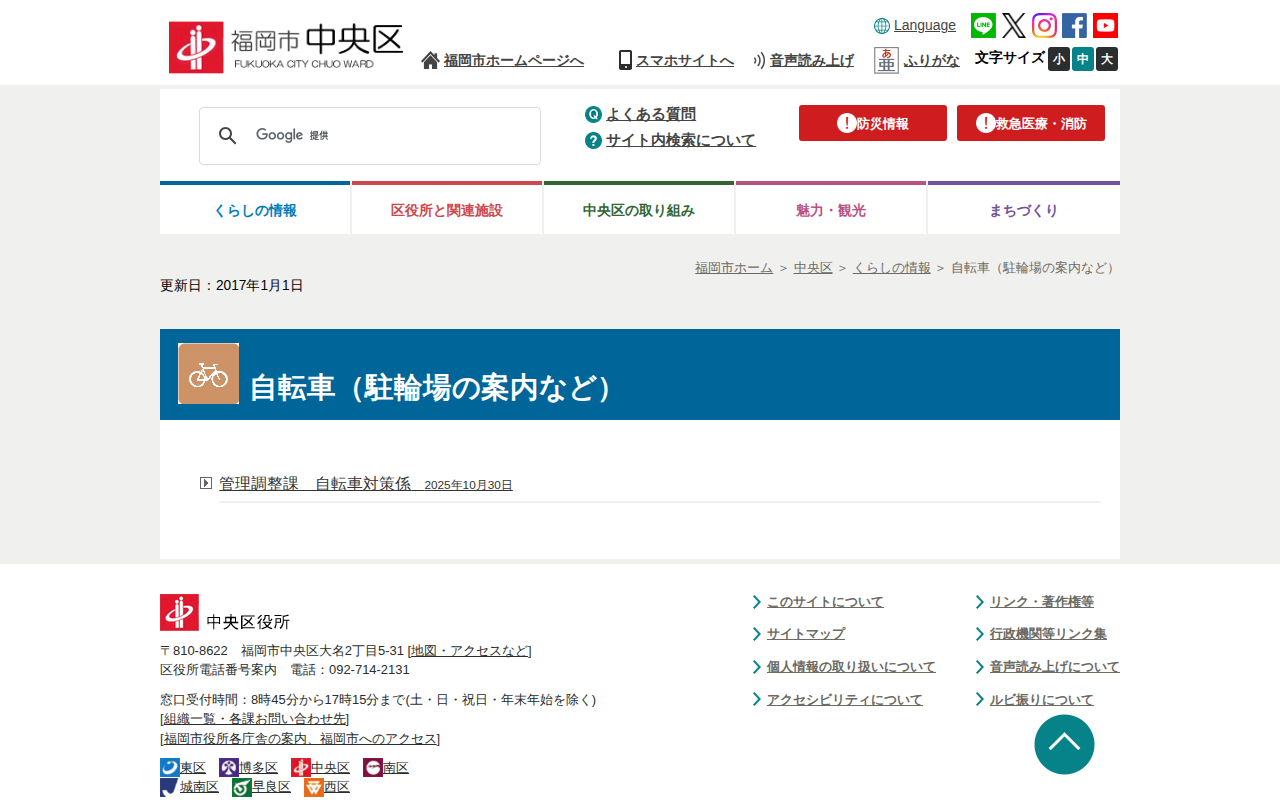This screenshot has width=1280, height=800.
Task: Click the red 防災情報 button
Action: (873, 123)
